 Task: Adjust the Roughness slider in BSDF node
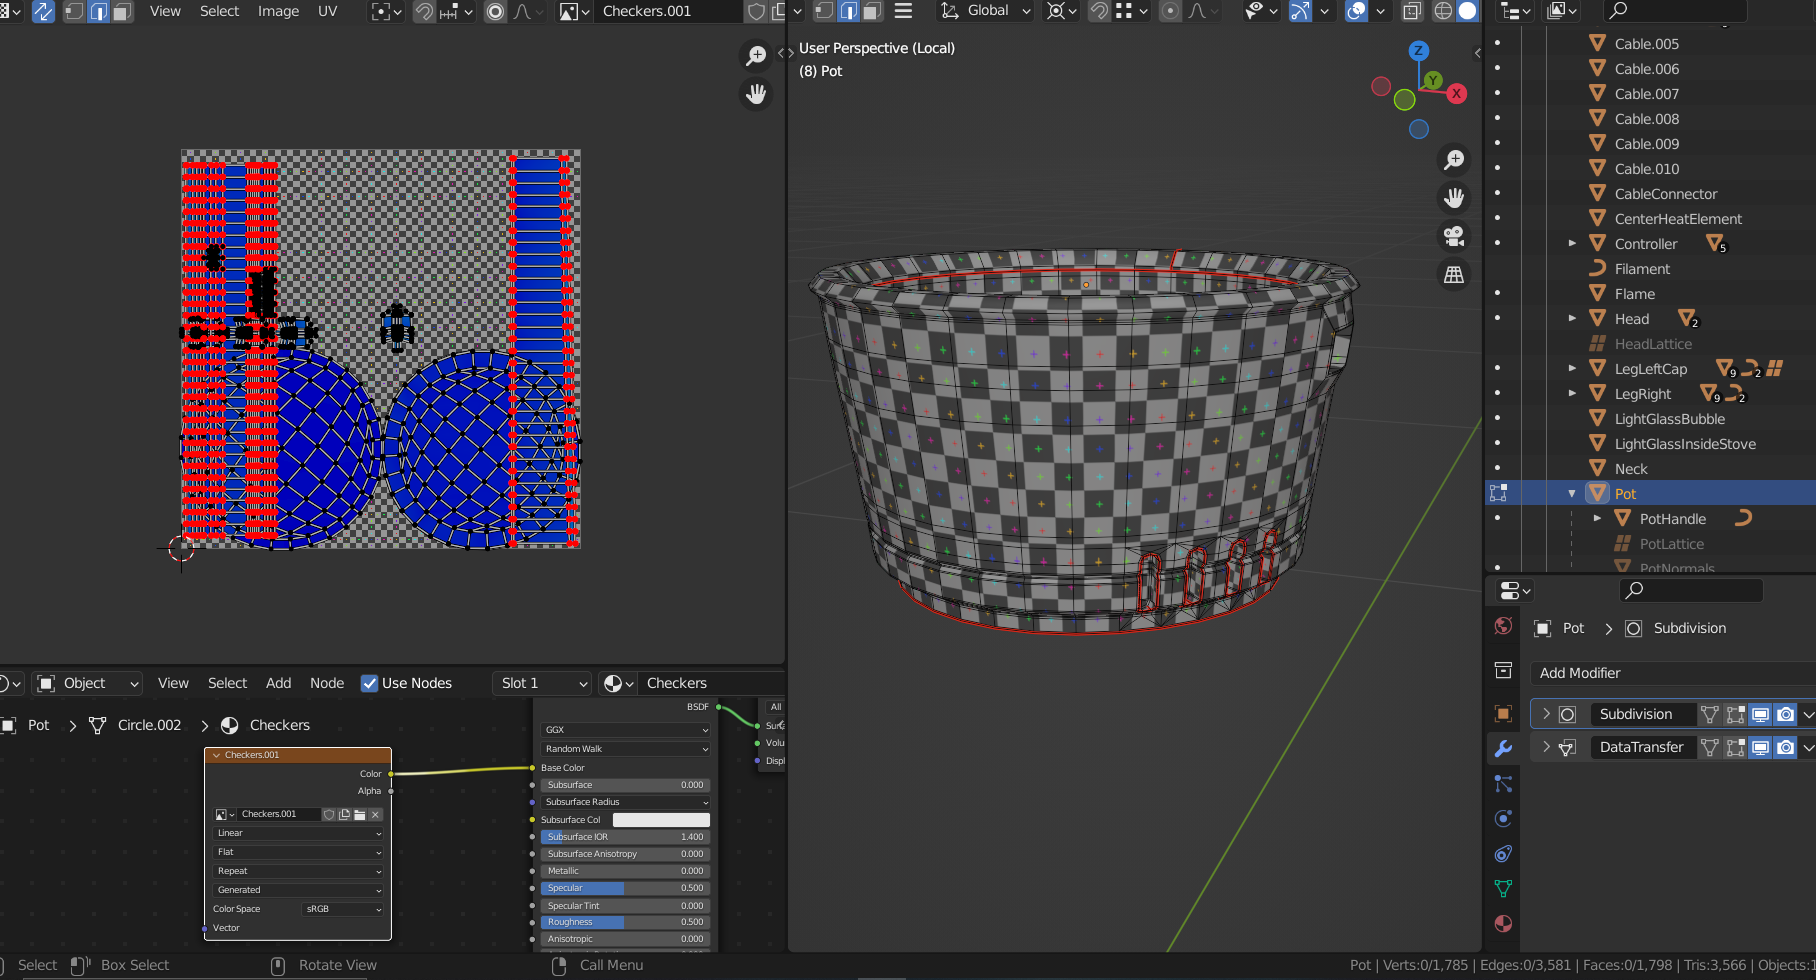[x=625, y=922]
